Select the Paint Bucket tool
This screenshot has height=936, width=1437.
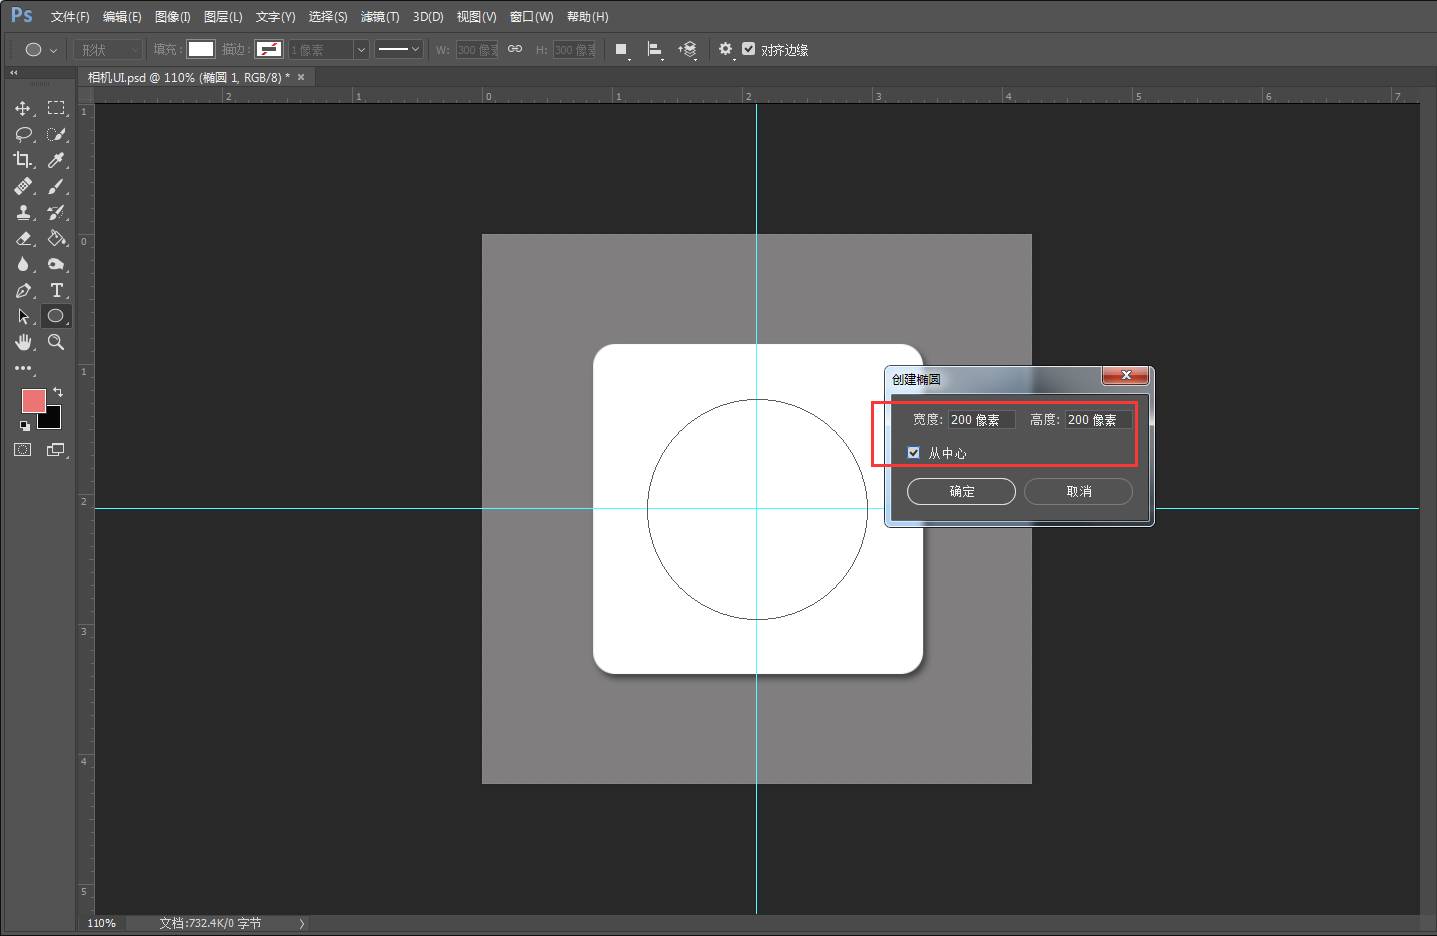tap(56, 238)
